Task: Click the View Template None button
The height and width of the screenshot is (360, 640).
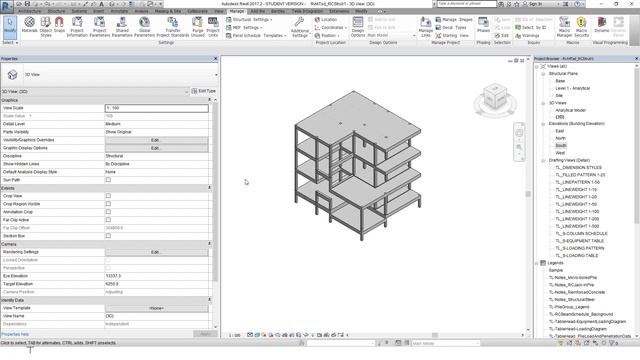Action: (x=157, y=308)
